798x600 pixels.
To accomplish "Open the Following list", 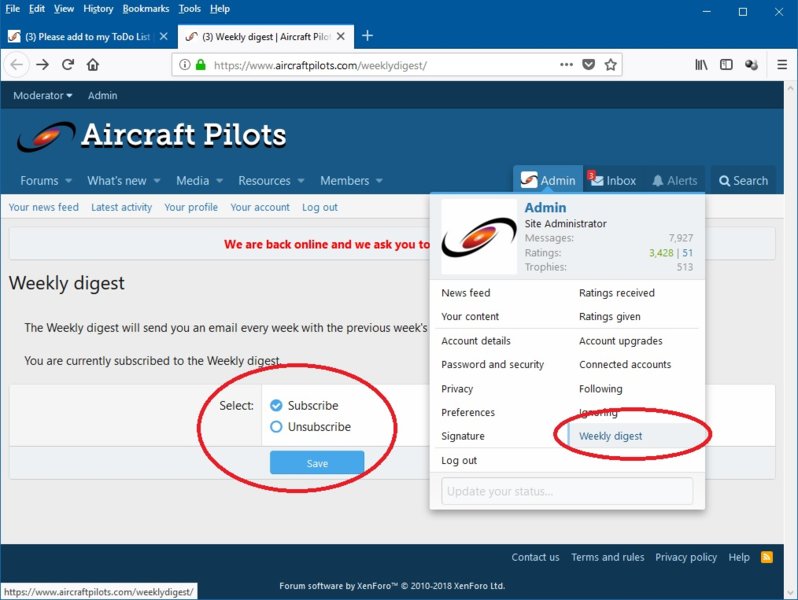I will coord(600,389).
